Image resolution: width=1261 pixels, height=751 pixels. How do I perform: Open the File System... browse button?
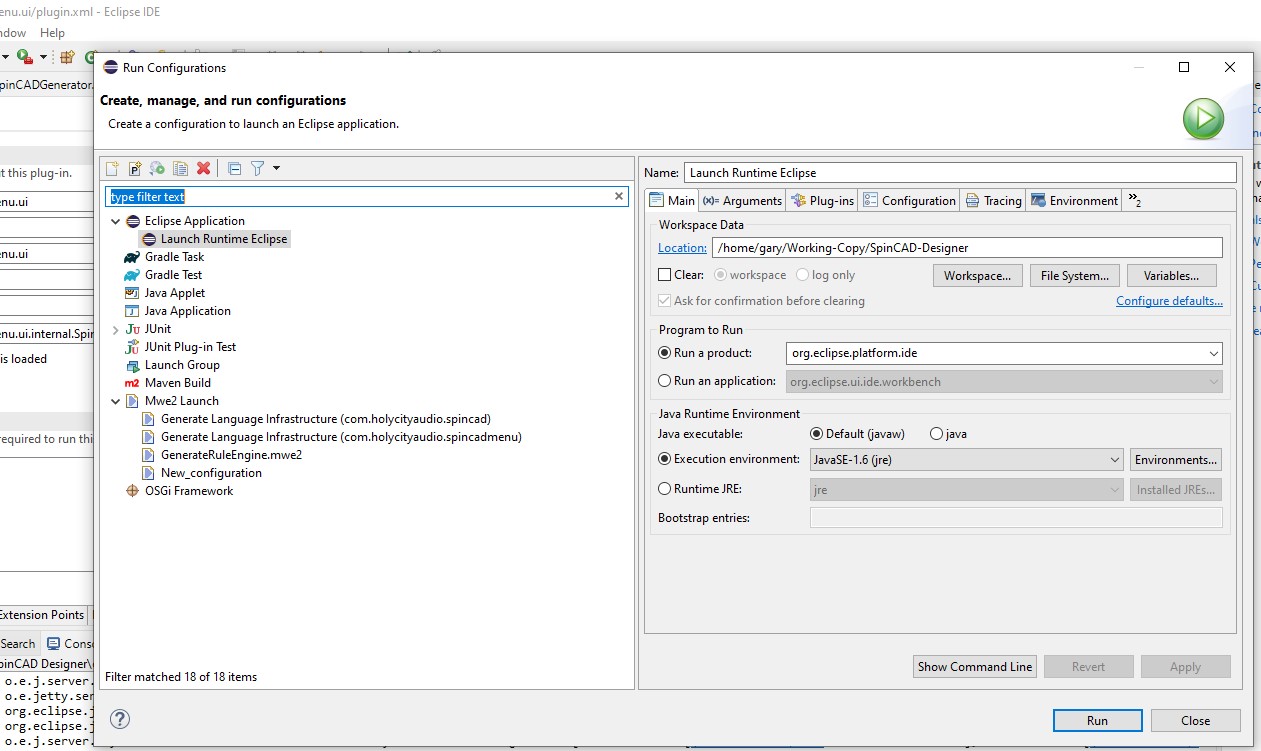[x=1074, y=275]
